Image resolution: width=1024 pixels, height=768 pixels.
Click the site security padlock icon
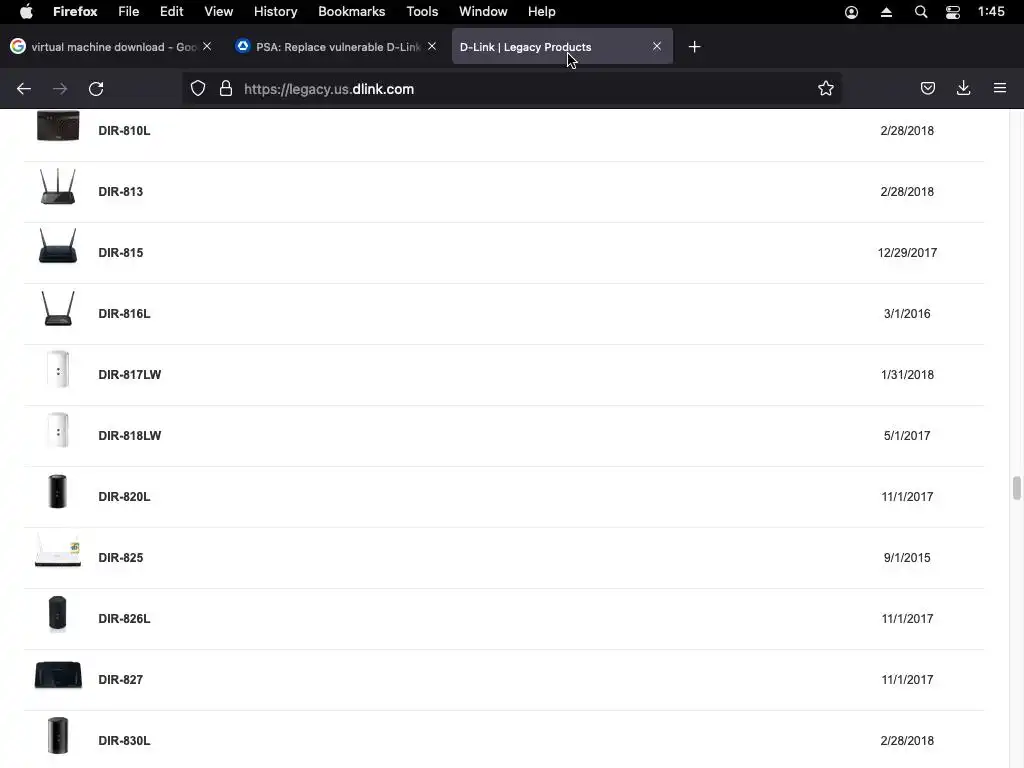[226, 89]
